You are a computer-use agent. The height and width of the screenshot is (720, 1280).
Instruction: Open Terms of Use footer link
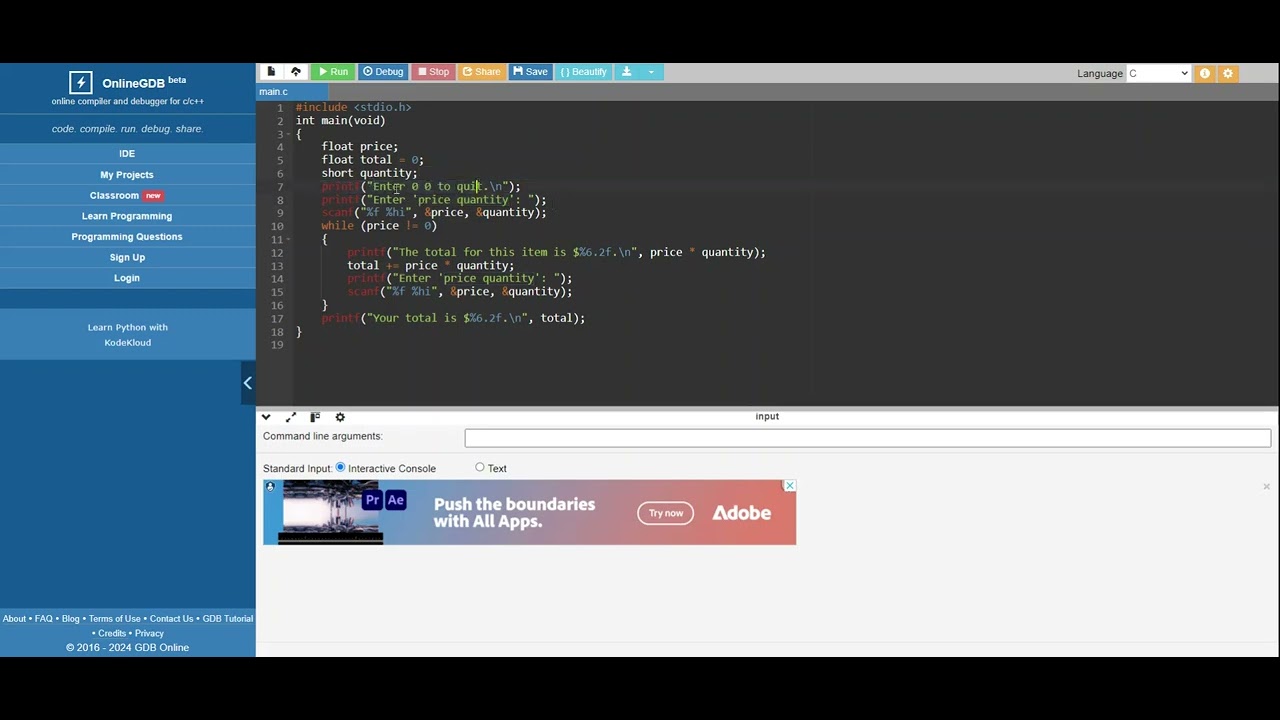(115, 619)
